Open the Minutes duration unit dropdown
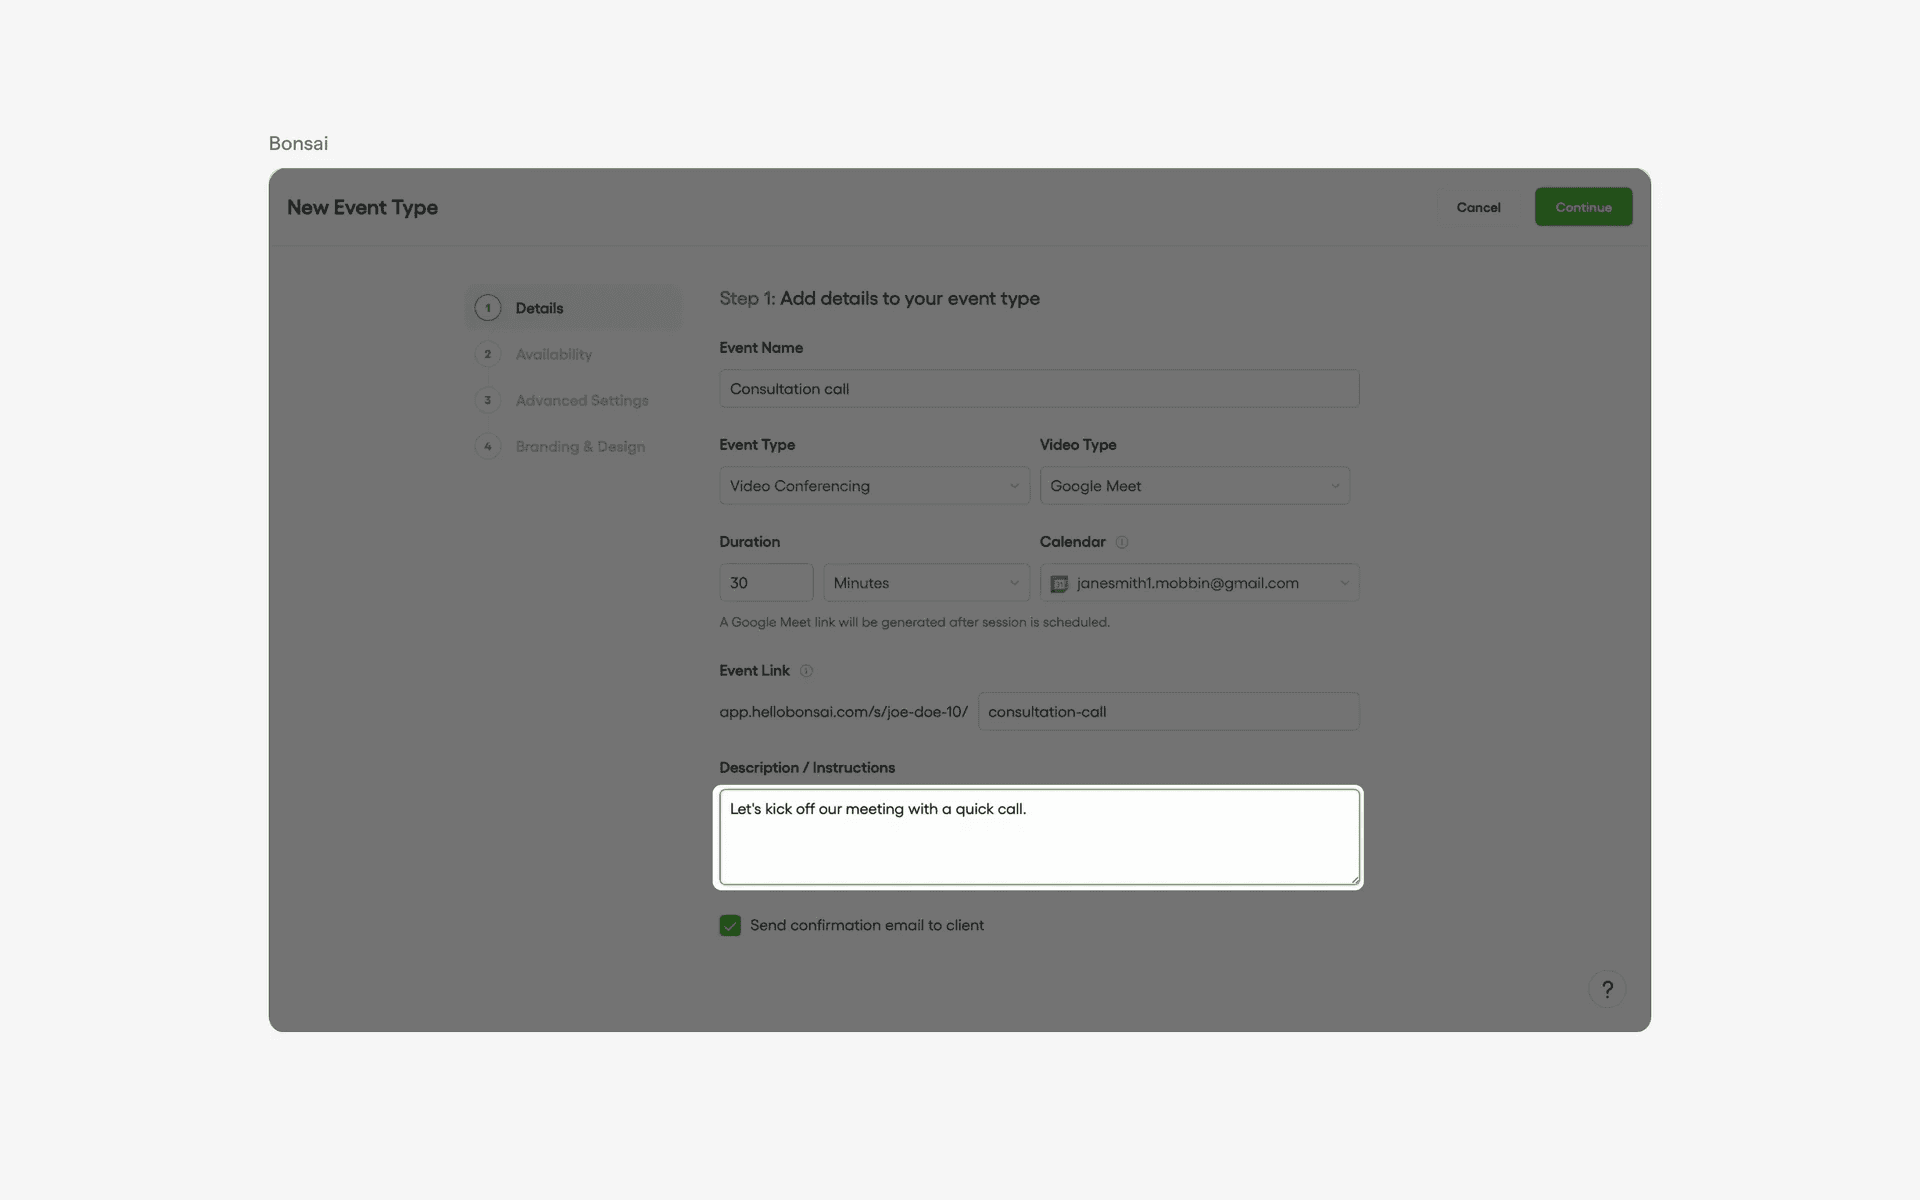This screenshot has height=1200, width=1920. [925, 583]
